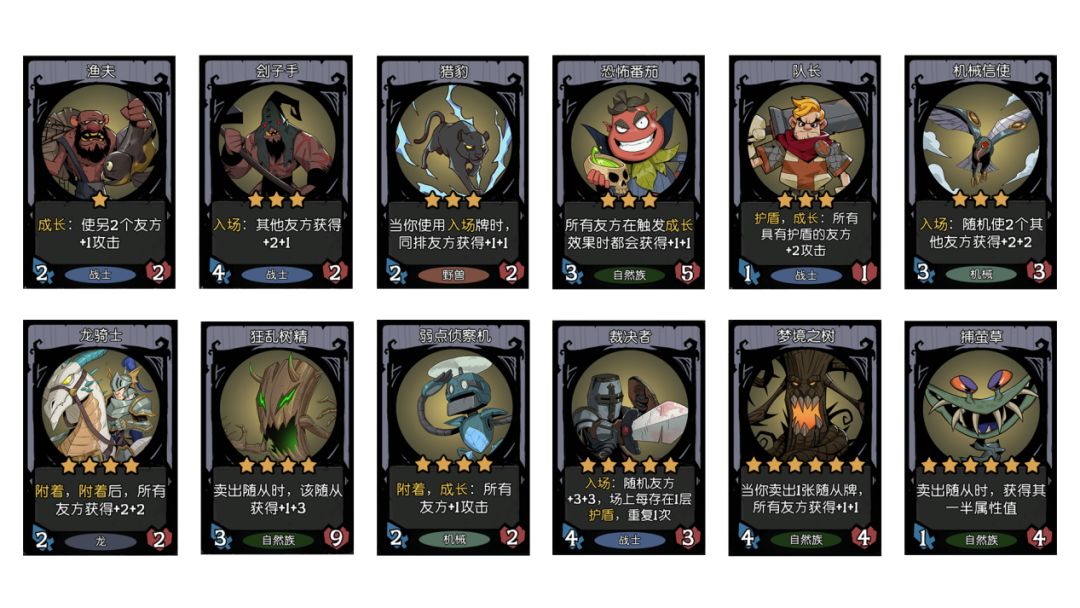This screenshot has width=1080, height=608.
Task: Click the 弱点侦察机 robot card portrait
Action: (454, 407)
